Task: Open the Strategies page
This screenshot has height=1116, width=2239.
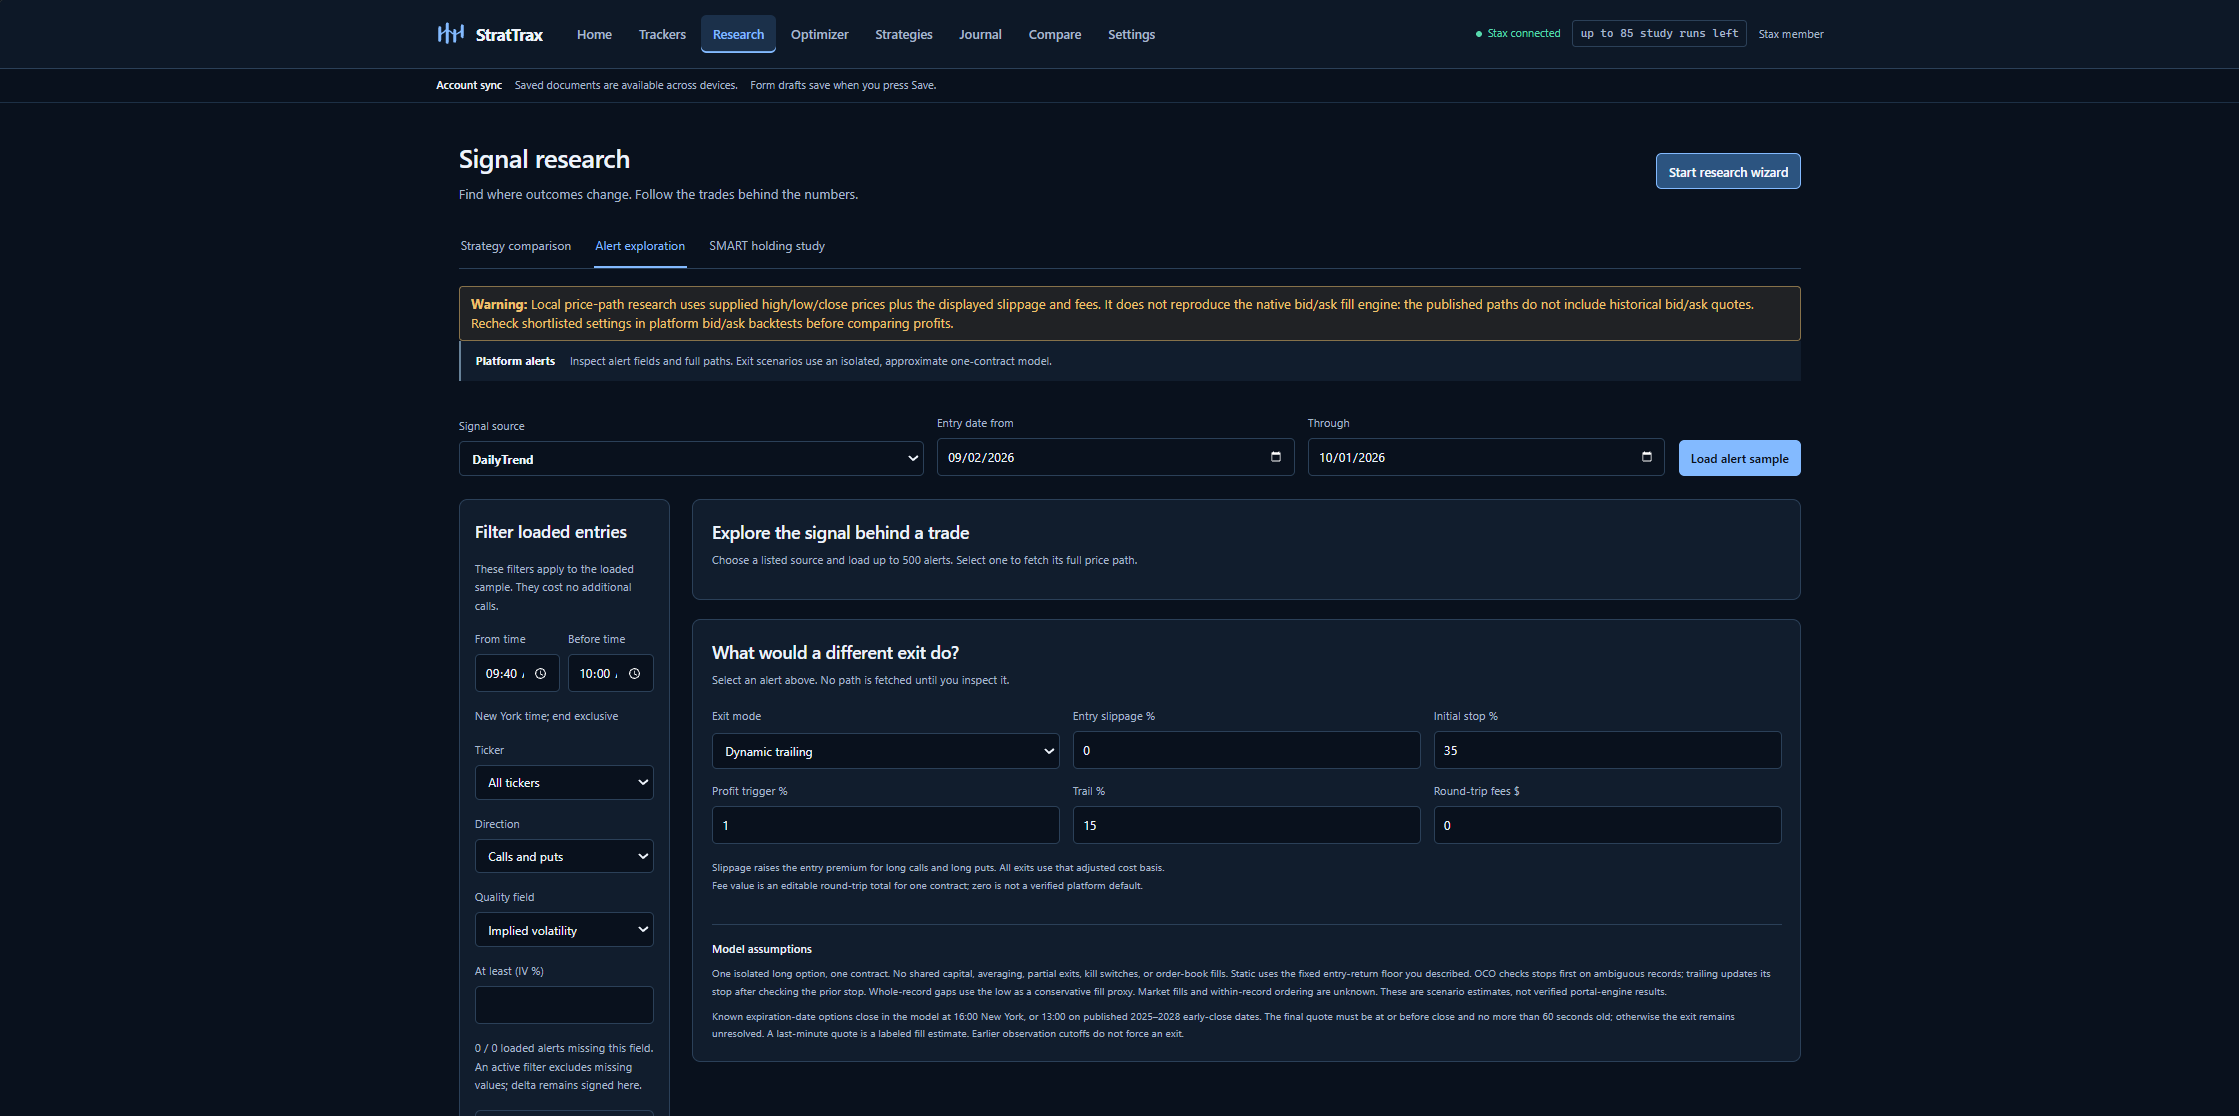Action: (903, 34)
